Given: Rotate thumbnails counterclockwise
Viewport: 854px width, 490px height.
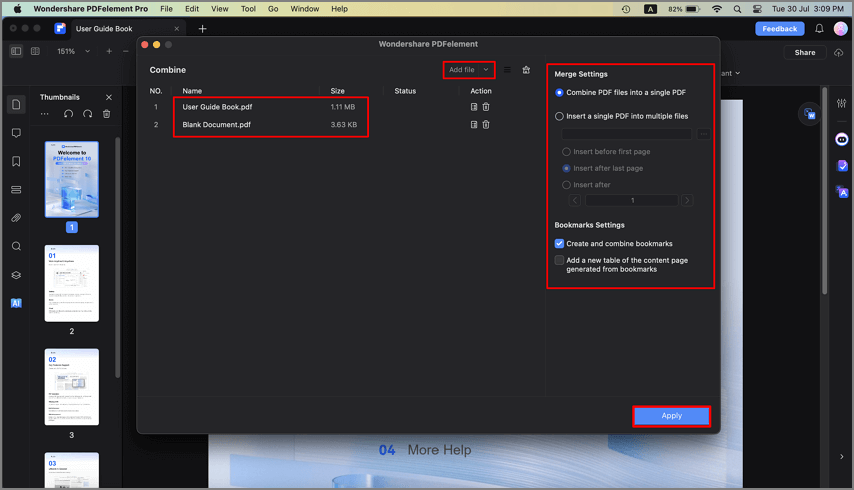Looking at the screenshot, I should [x=68, y=114].
